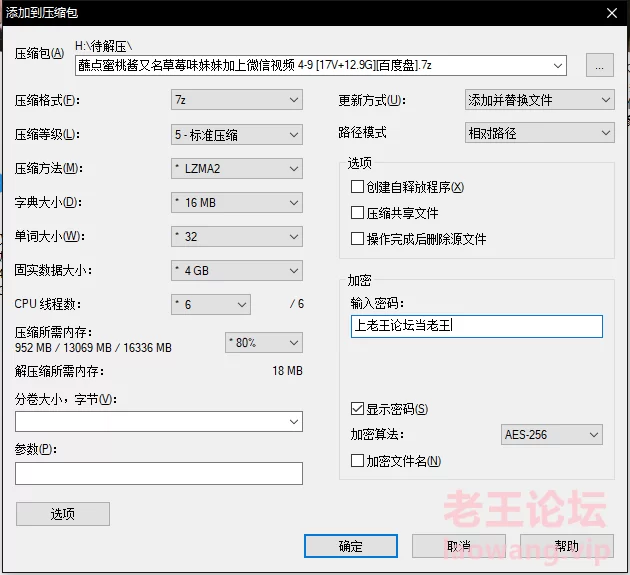
Task: Click the 18 MB decompression memory value
Action: 287,371
